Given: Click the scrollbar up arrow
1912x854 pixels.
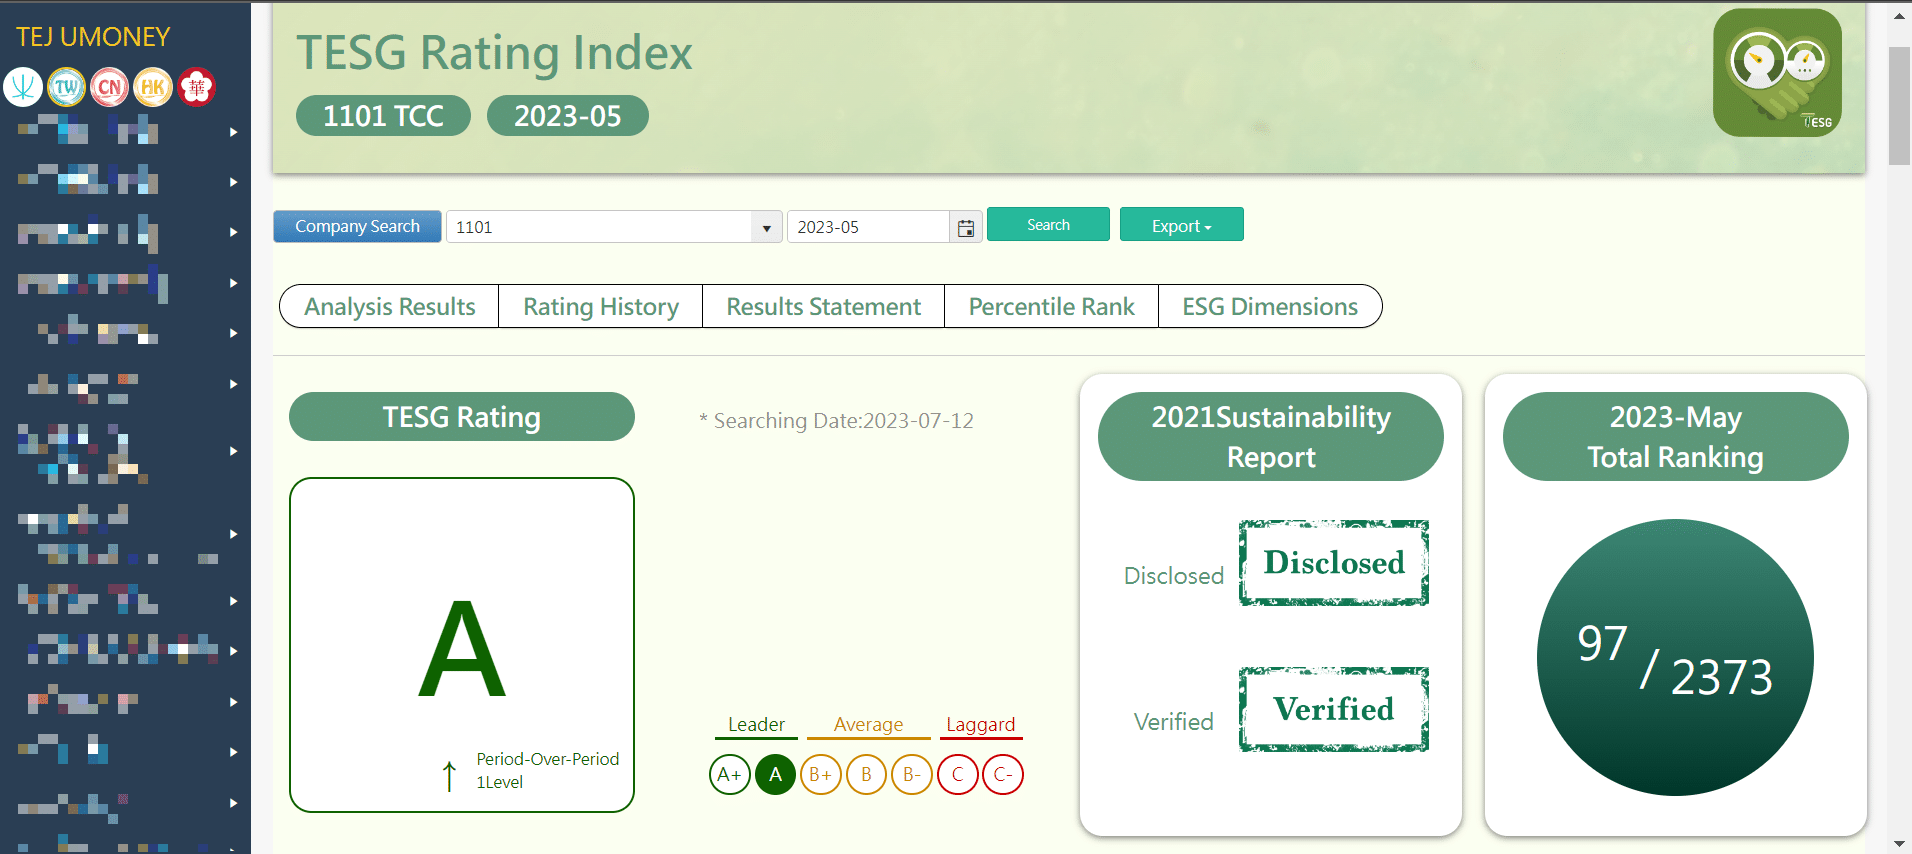Looking at the screenshot, I should pyautogui.click(x=1899, y=16).
